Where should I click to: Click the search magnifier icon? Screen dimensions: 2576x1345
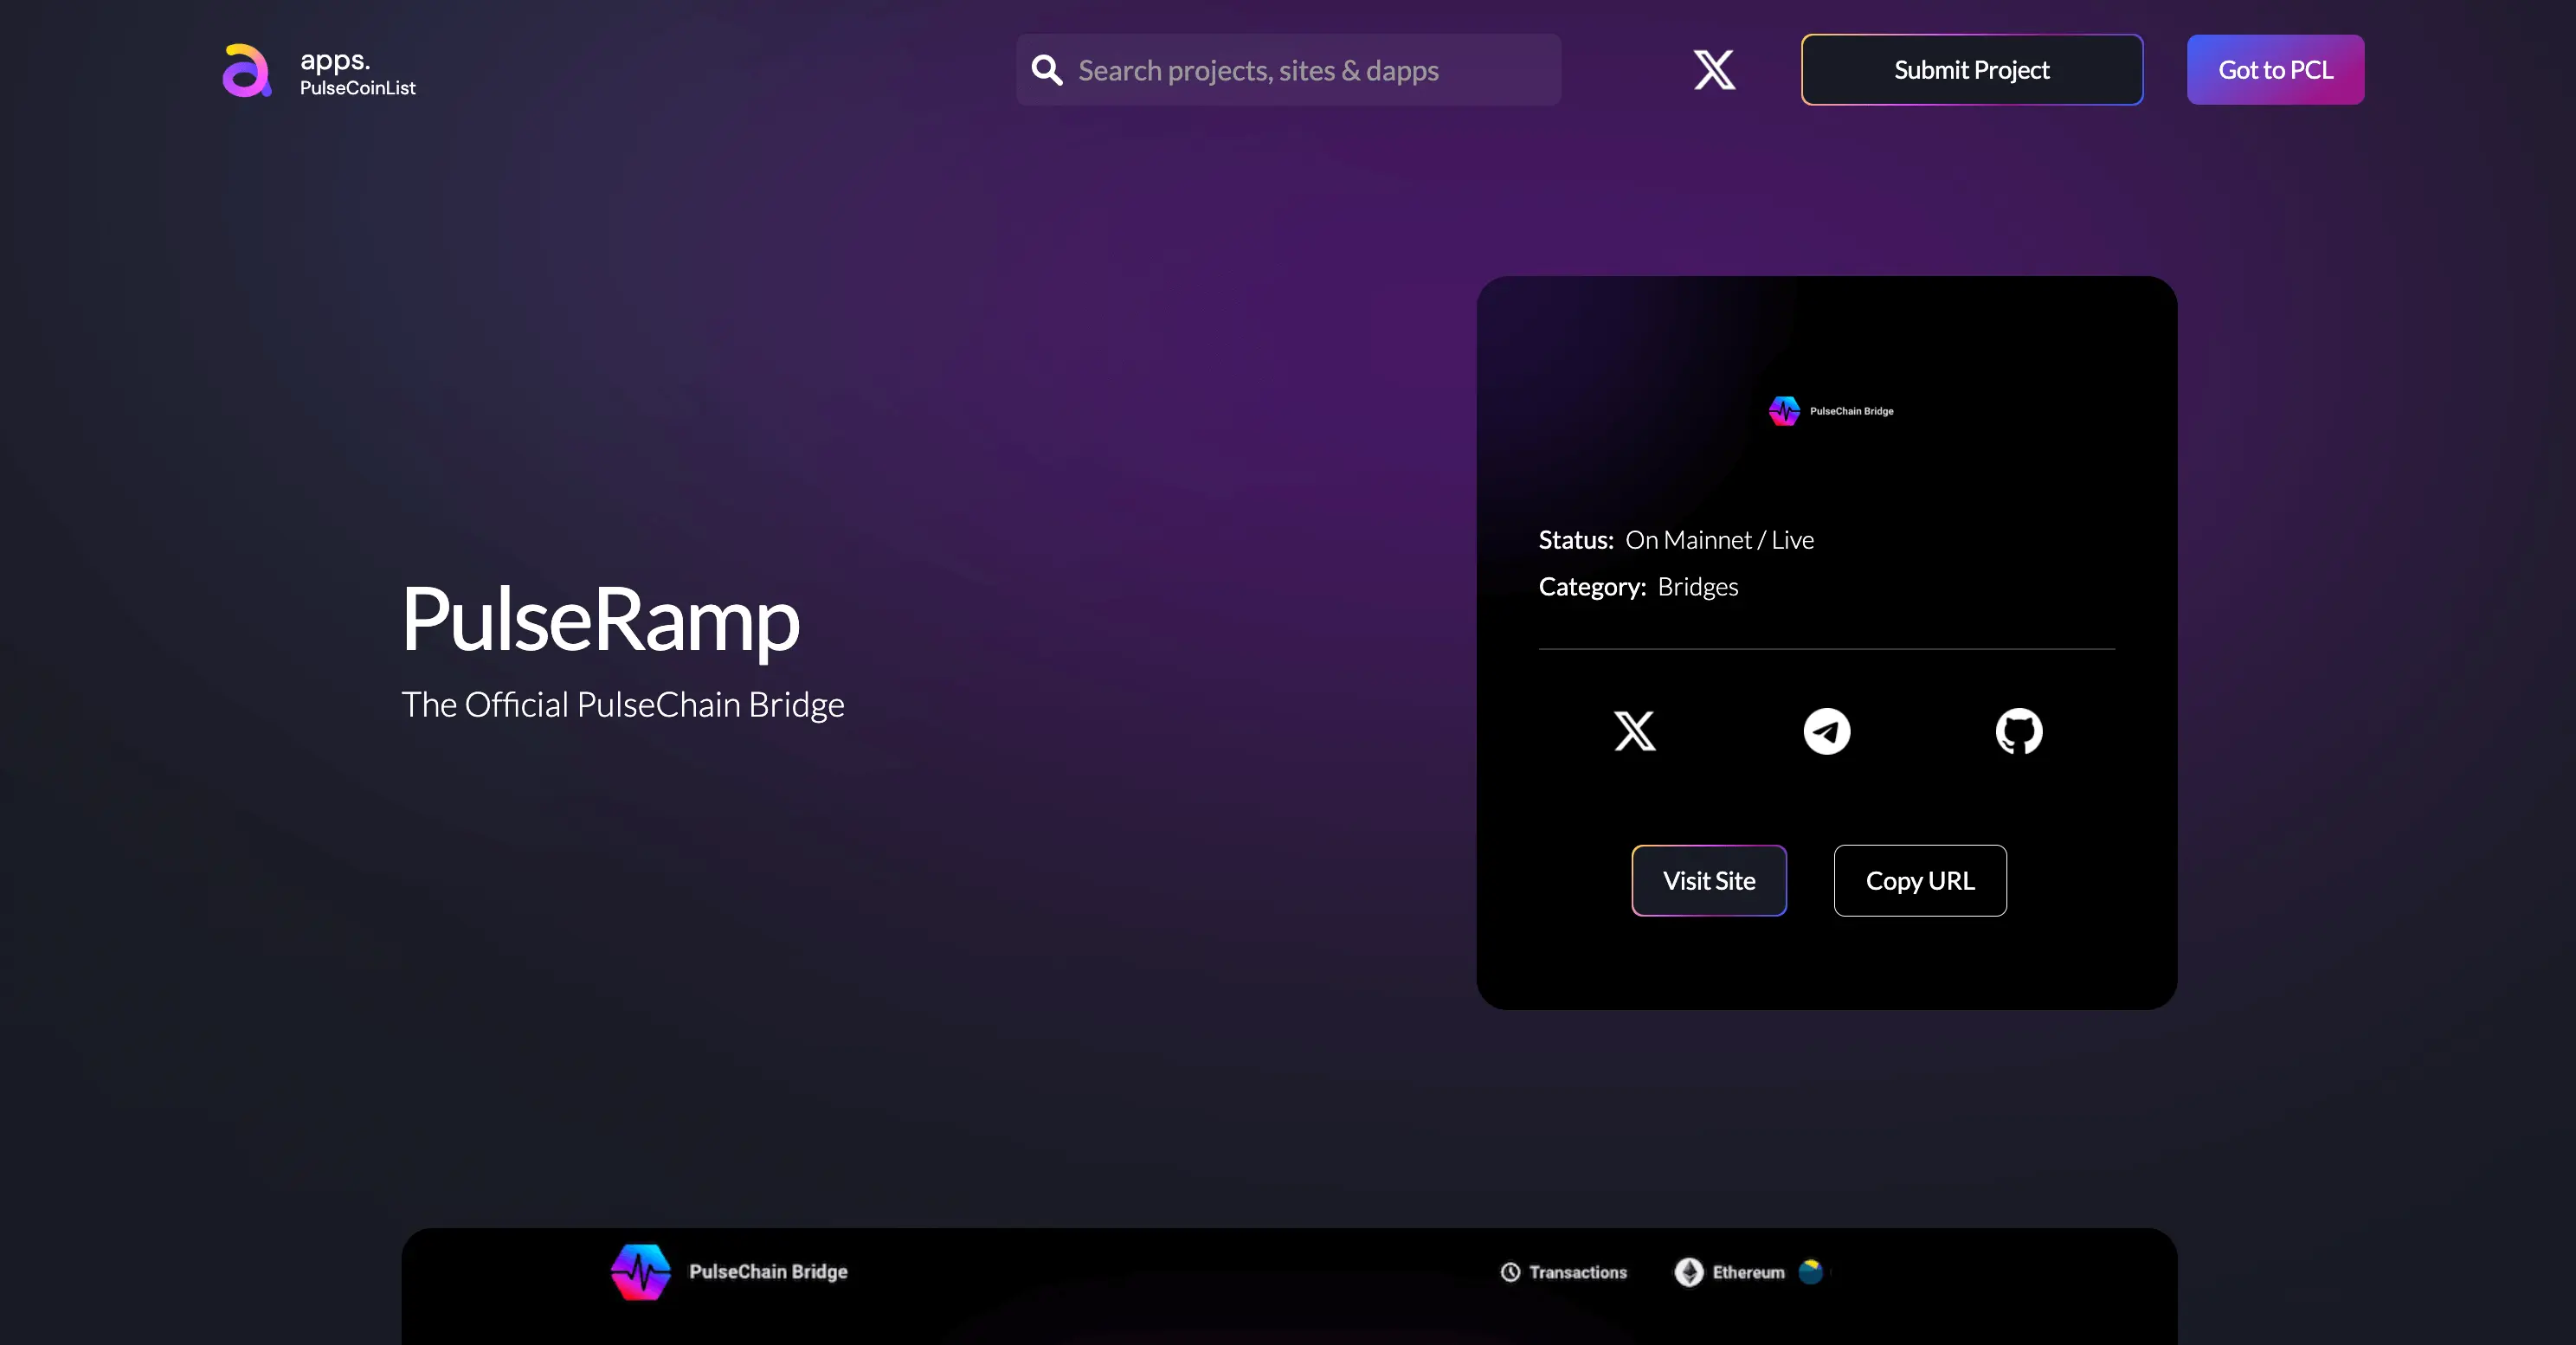pos(1046,69)
